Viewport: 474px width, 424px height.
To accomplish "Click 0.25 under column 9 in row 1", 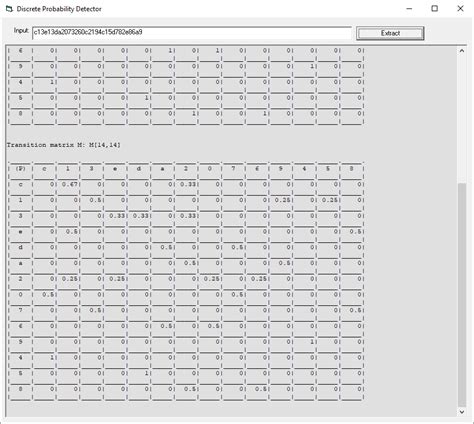I will [x=283, y=200].
